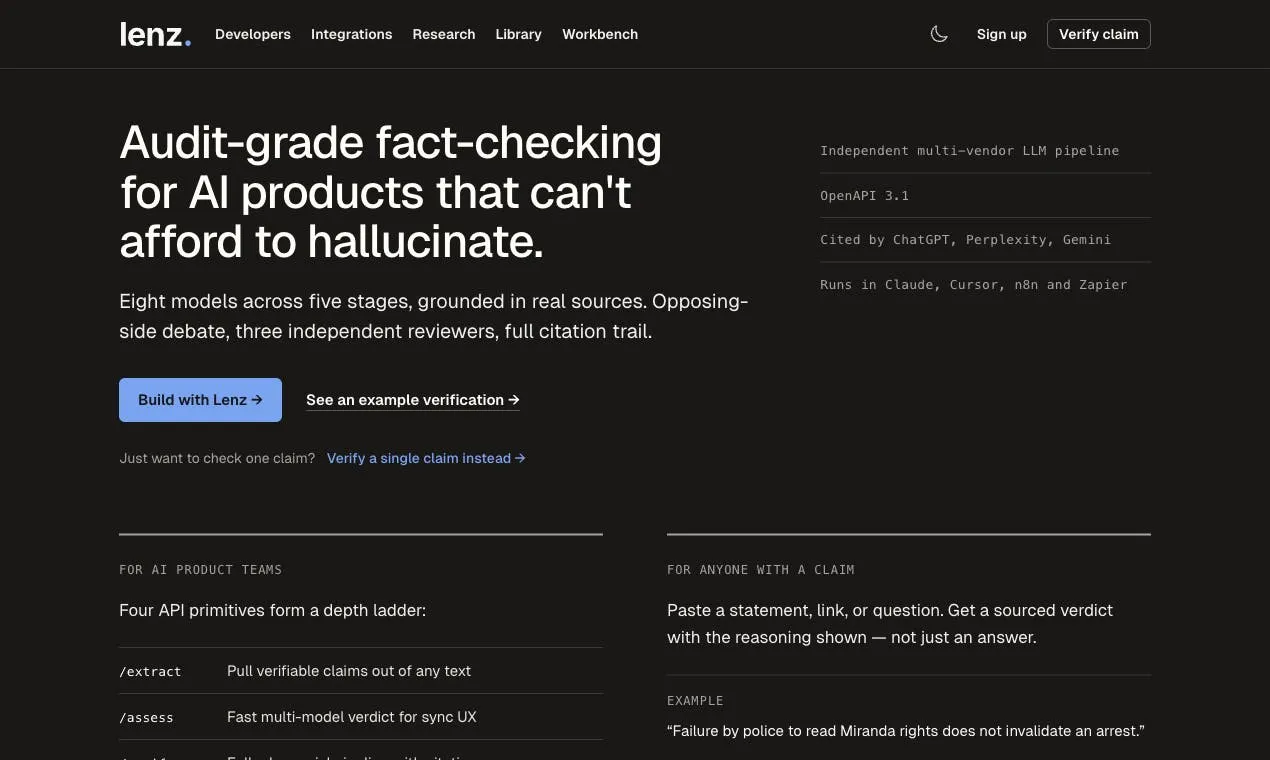Follow Verify a single claim instead link
Viewport: 1270px width, 760px height.
click(426, 458)
